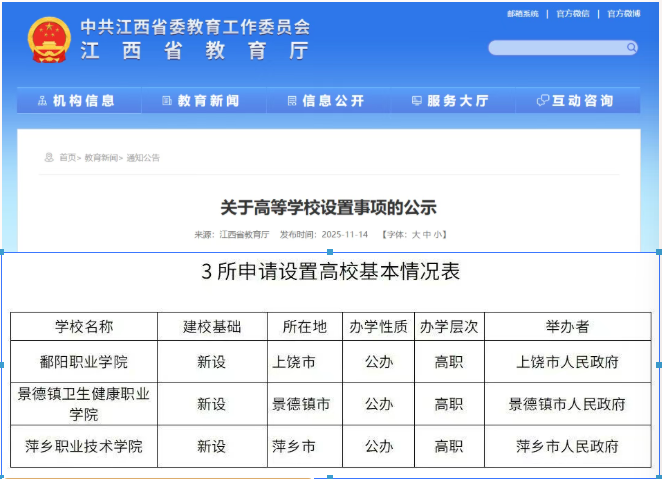Click the 中共江西省委教育工作委员会 heading
The height and width of the screenshot is (479, 662).
click(195, 27)
